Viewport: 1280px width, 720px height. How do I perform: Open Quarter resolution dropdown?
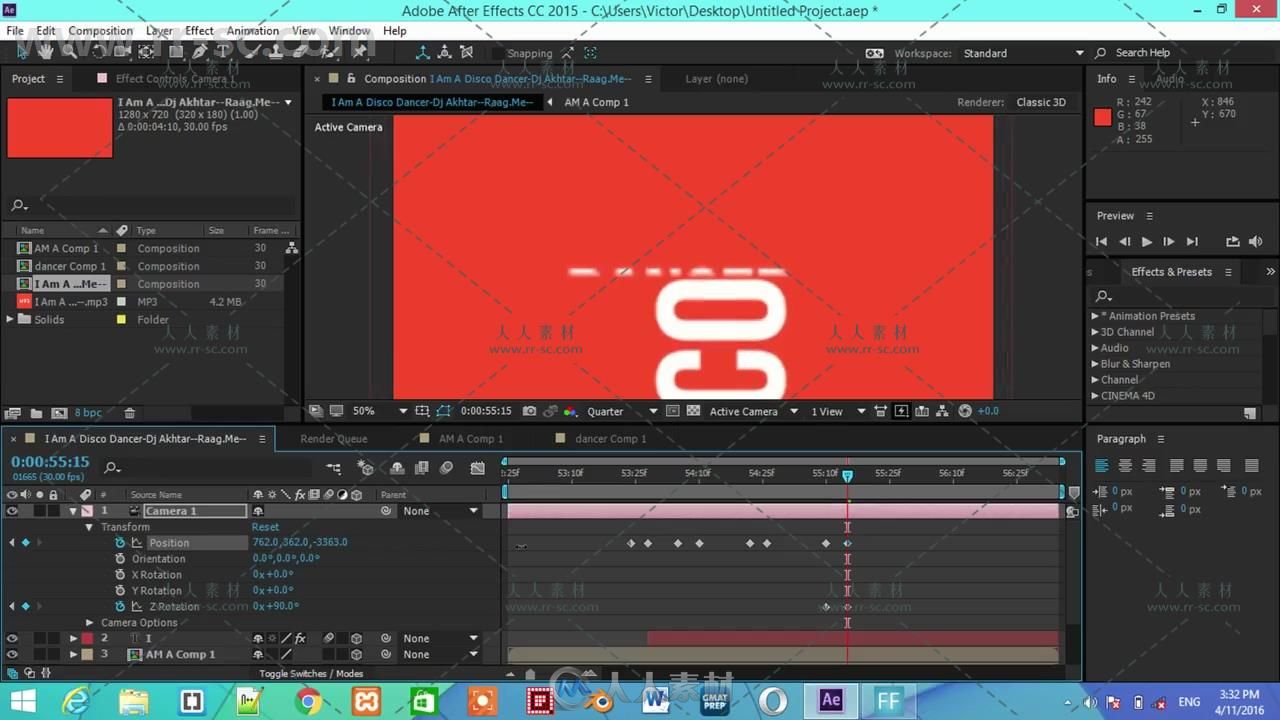621,411
